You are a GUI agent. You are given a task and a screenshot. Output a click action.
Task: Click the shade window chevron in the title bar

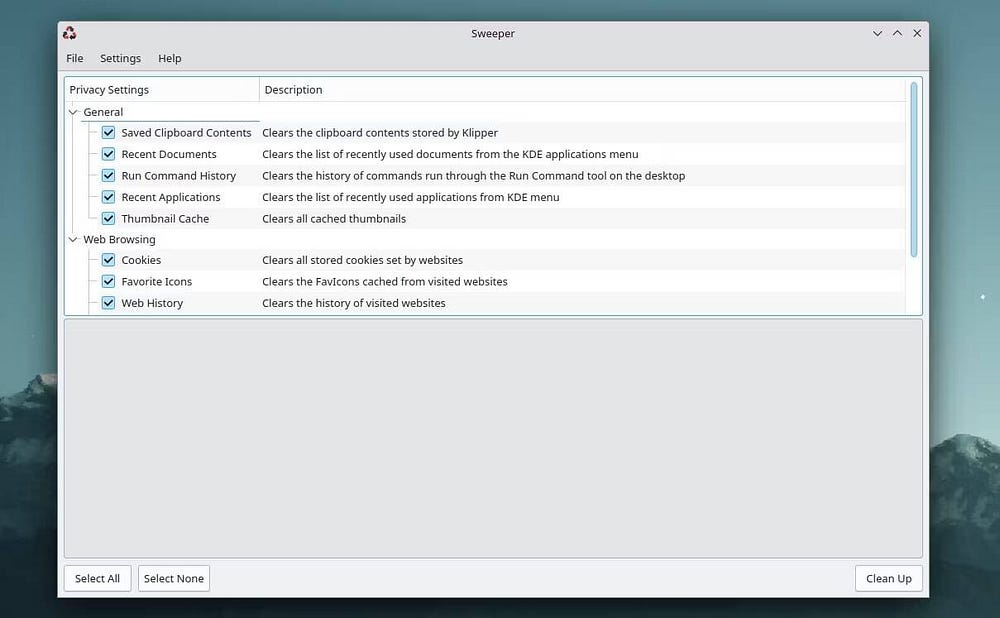(877, 32)
